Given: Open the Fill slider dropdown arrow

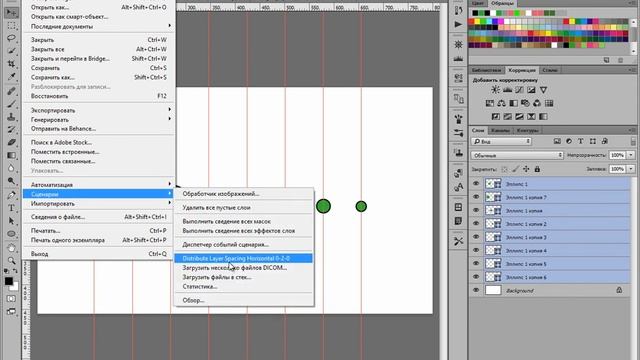Looking at the screenshot, I should click(x=631, y=169).
